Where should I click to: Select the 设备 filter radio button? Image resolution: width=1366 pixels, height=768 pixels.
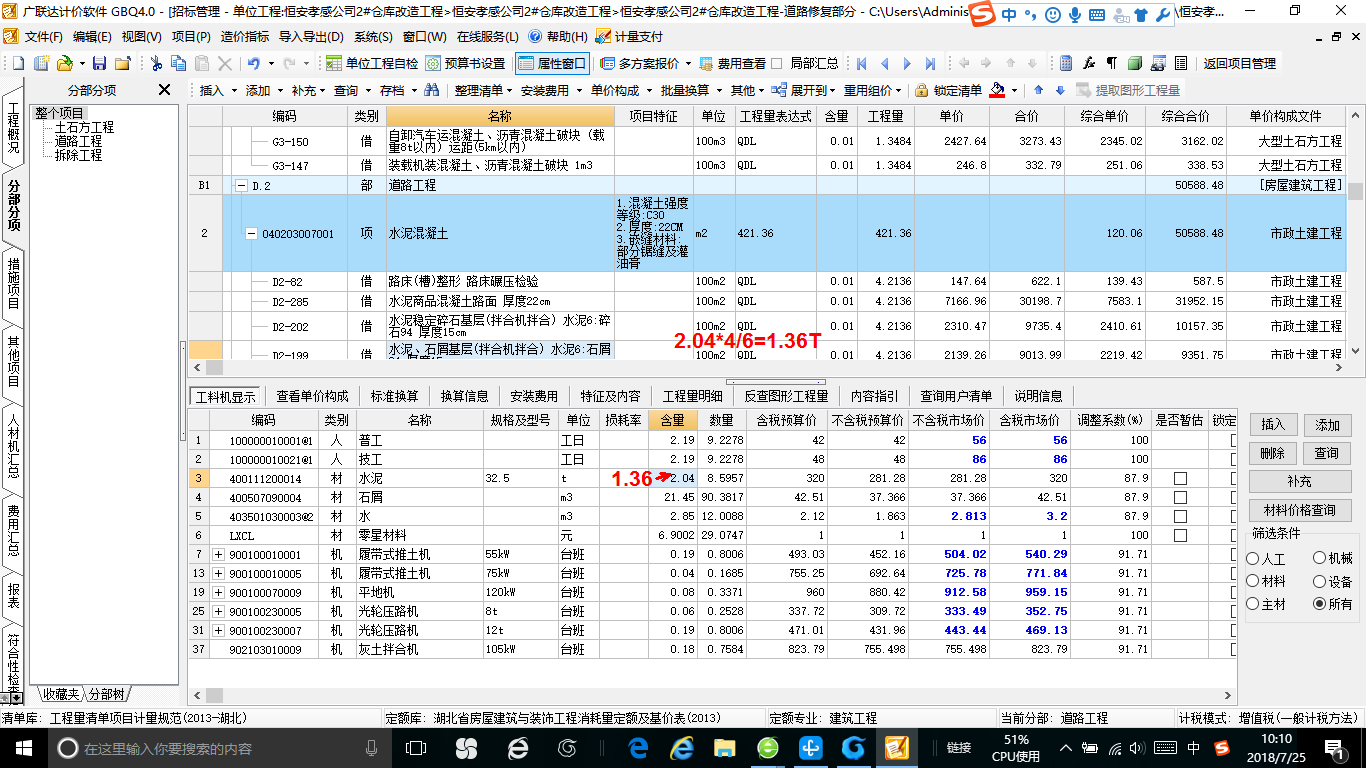[1320, 581]
